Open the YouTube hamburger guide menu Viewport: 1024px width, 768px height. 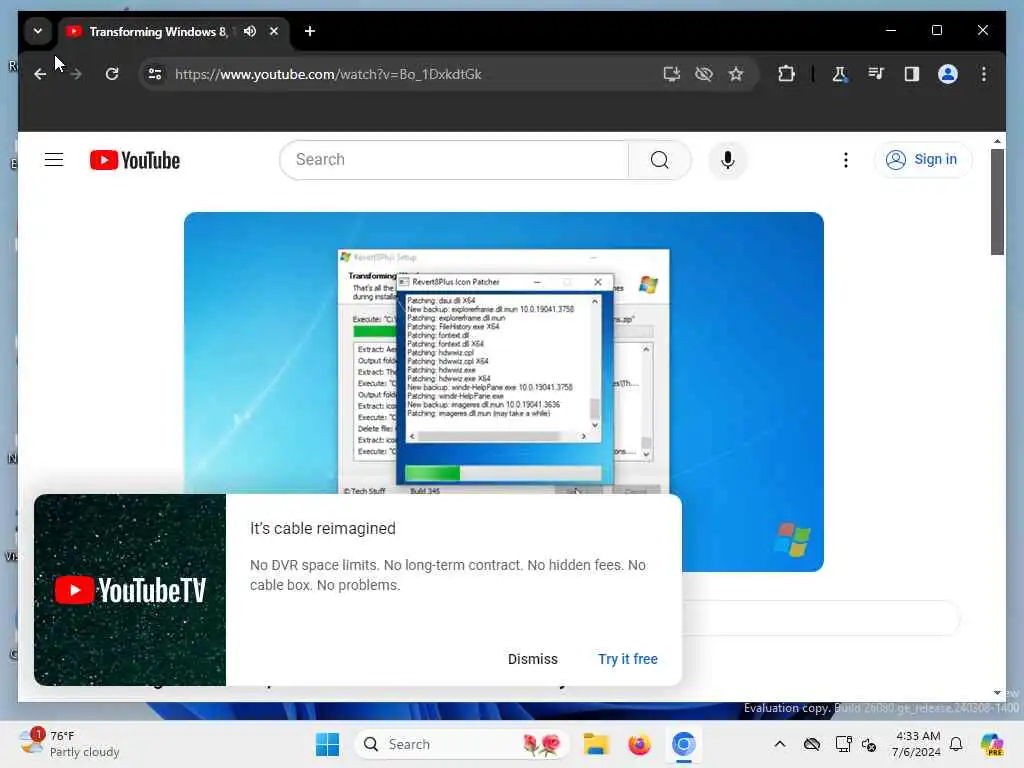[54, 160]
